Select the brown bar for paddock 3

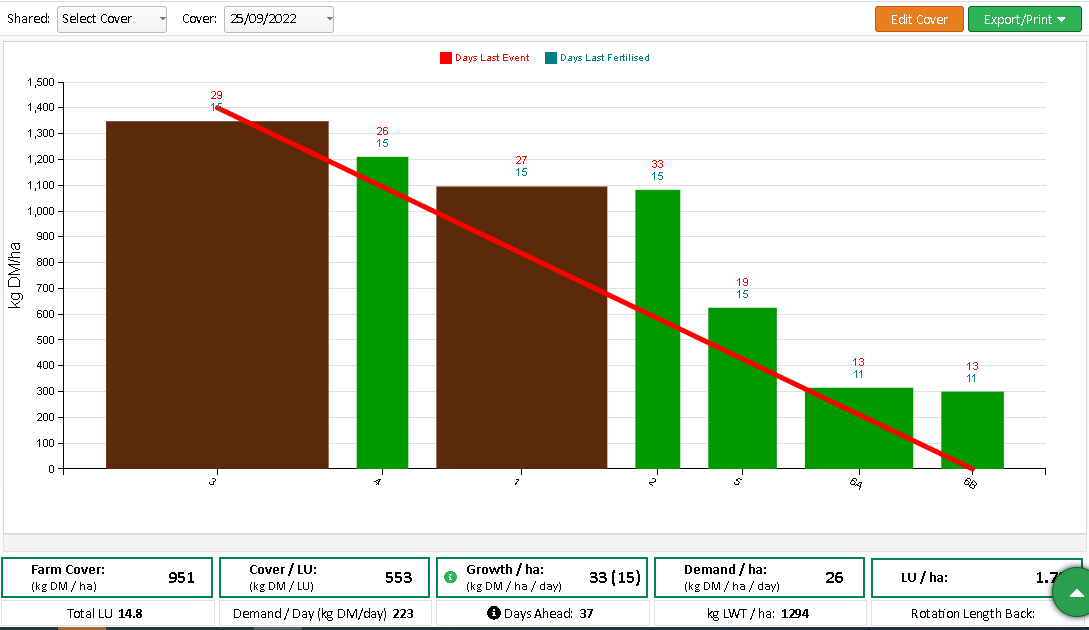(217, 295)
